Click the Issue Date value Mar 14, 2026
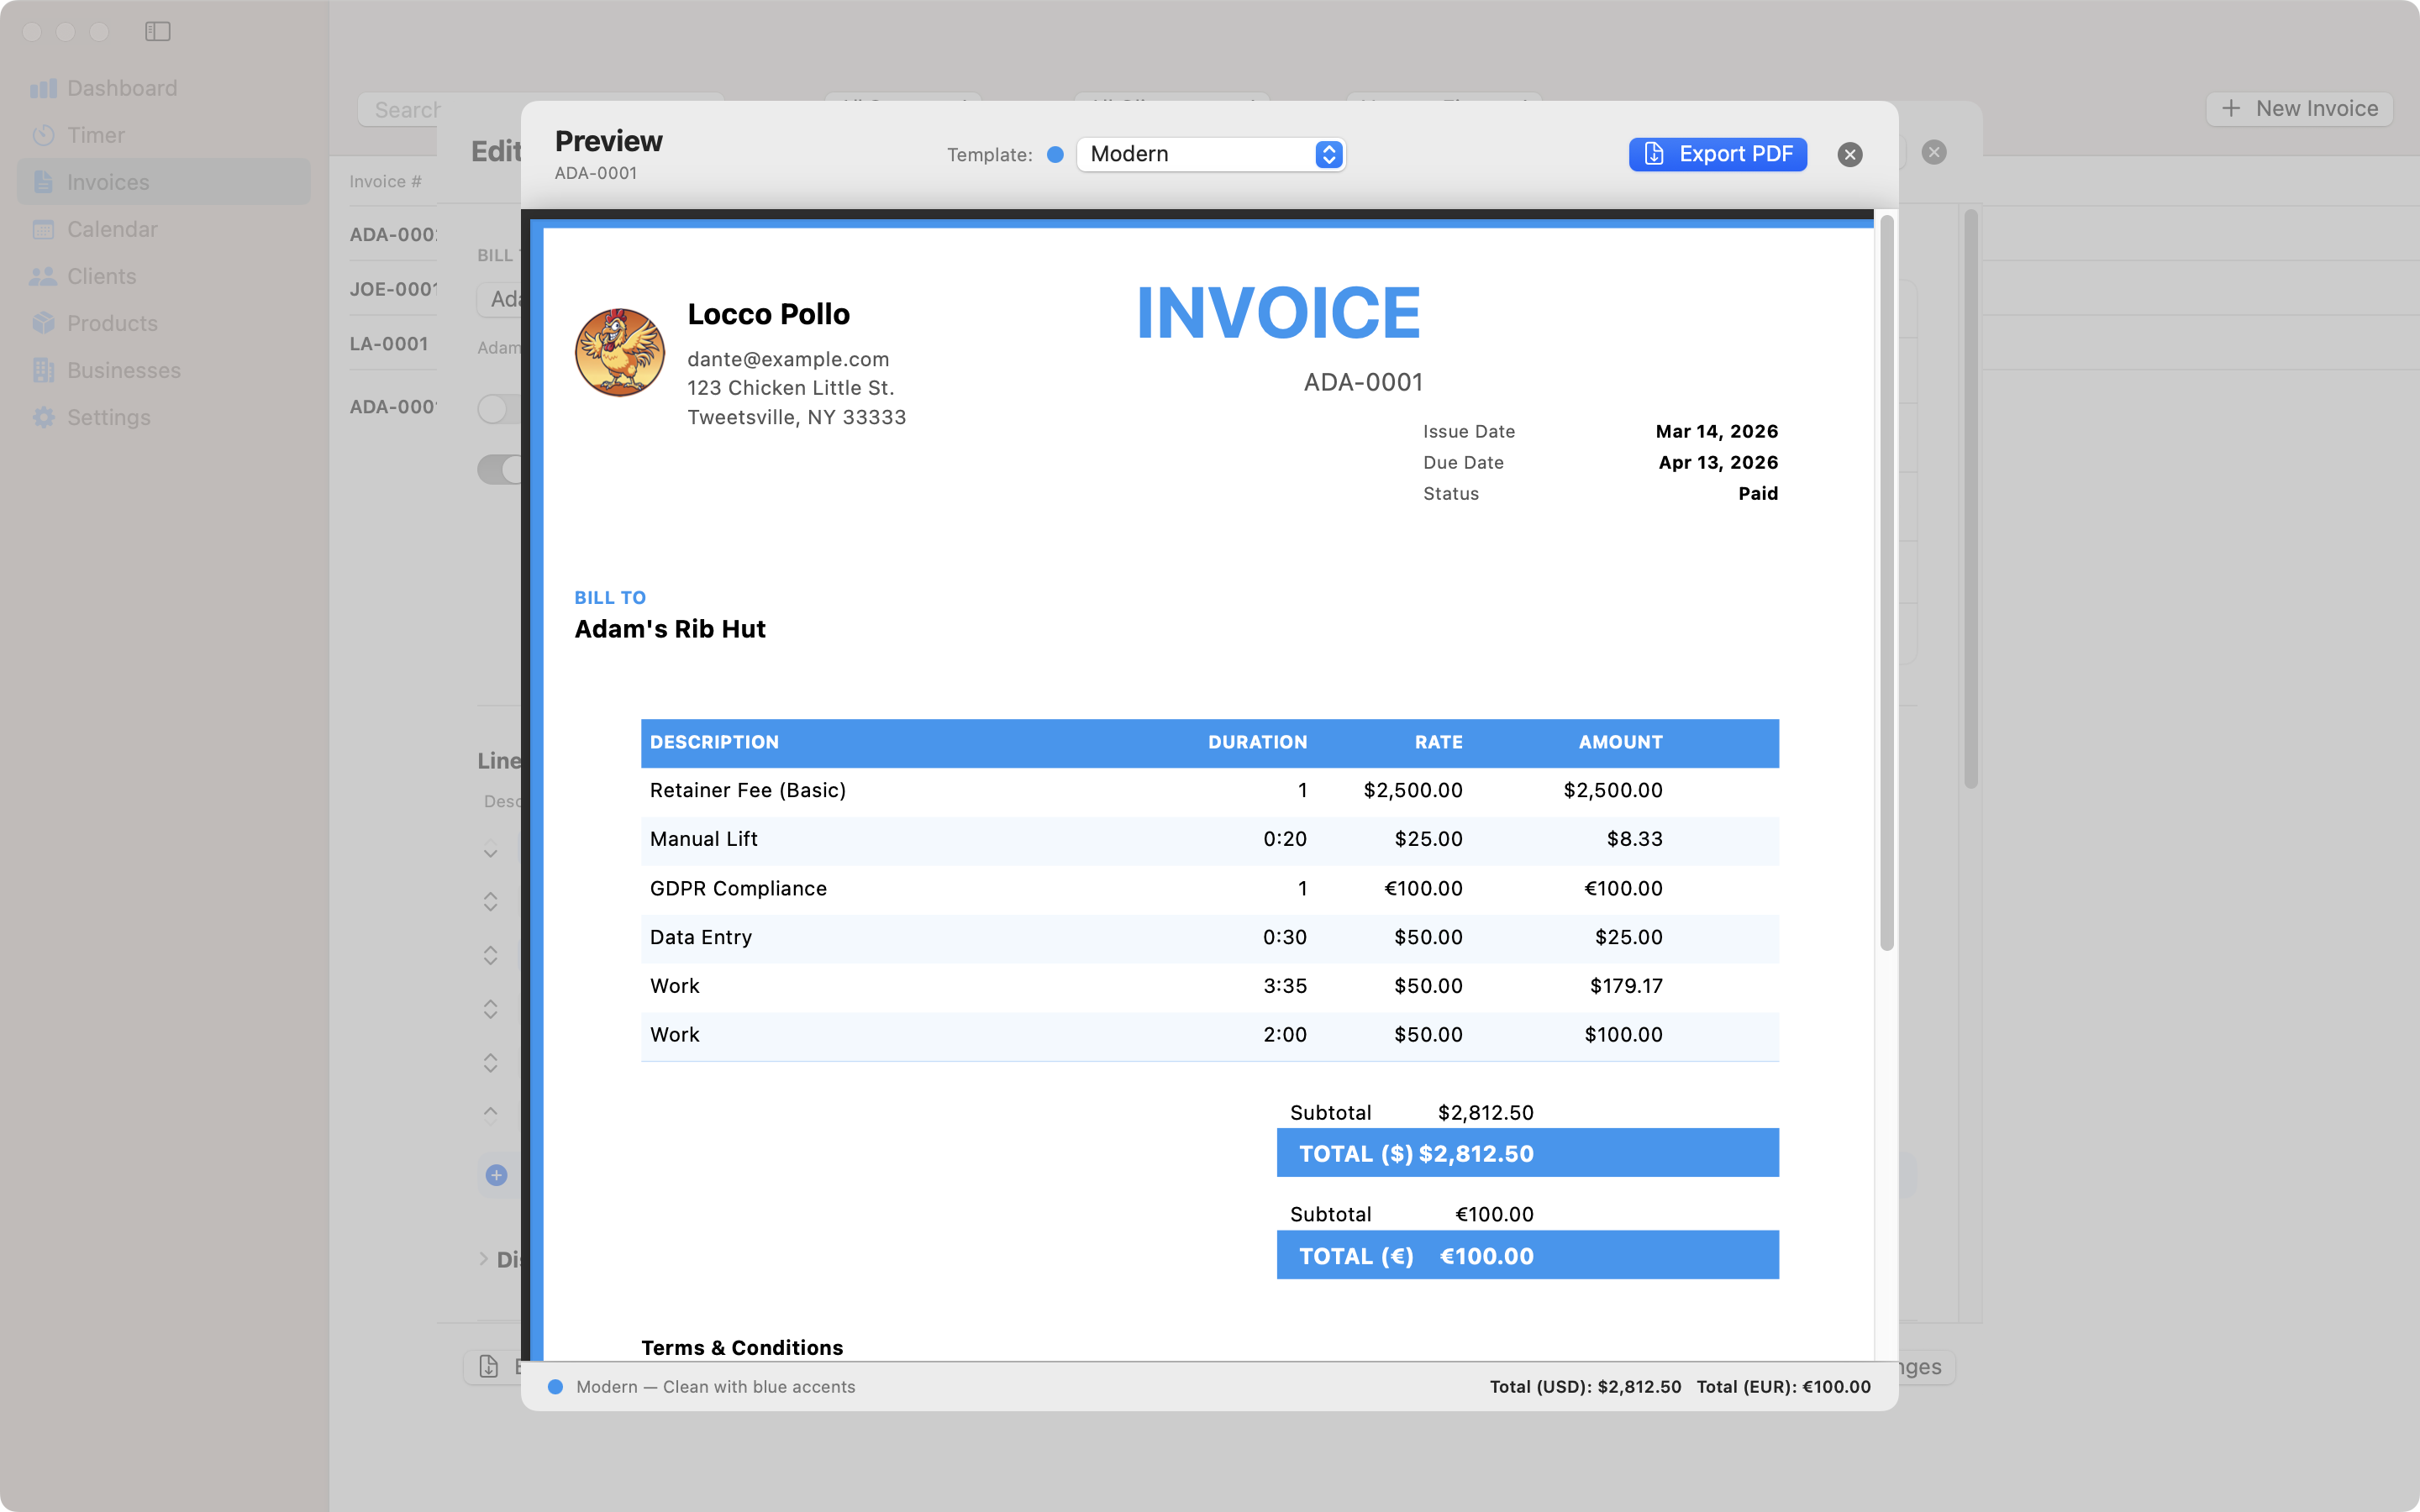This screenshot has width=2420, height=1512. tap(1716, 431)
